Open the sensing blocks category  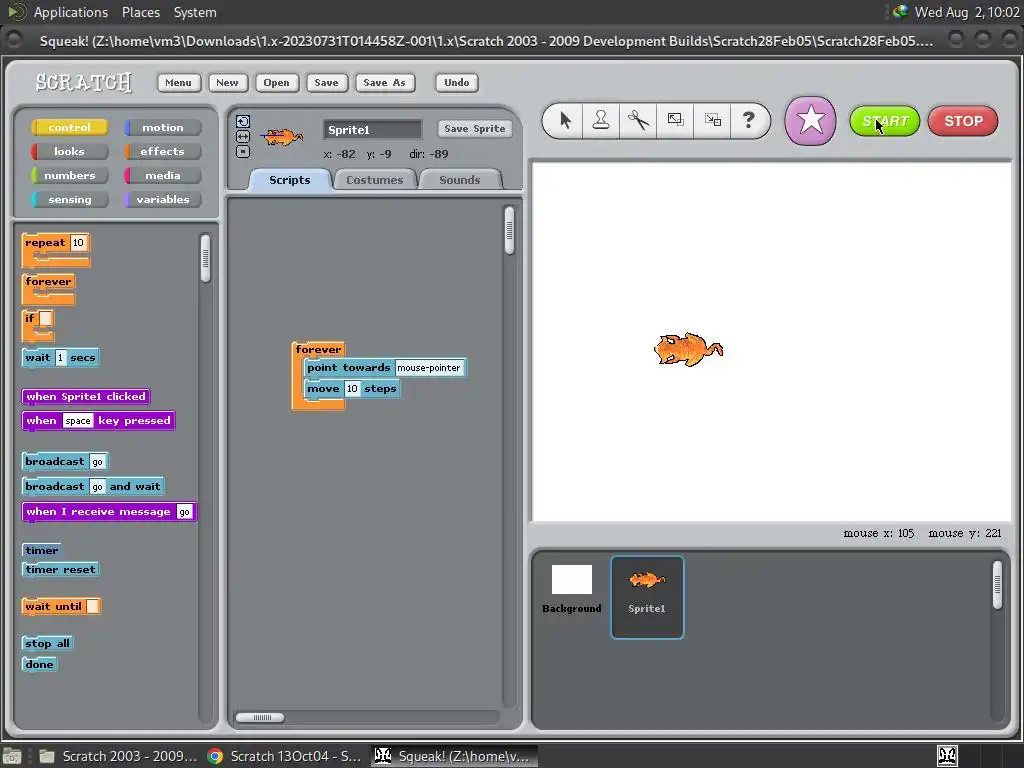point(69,200)
